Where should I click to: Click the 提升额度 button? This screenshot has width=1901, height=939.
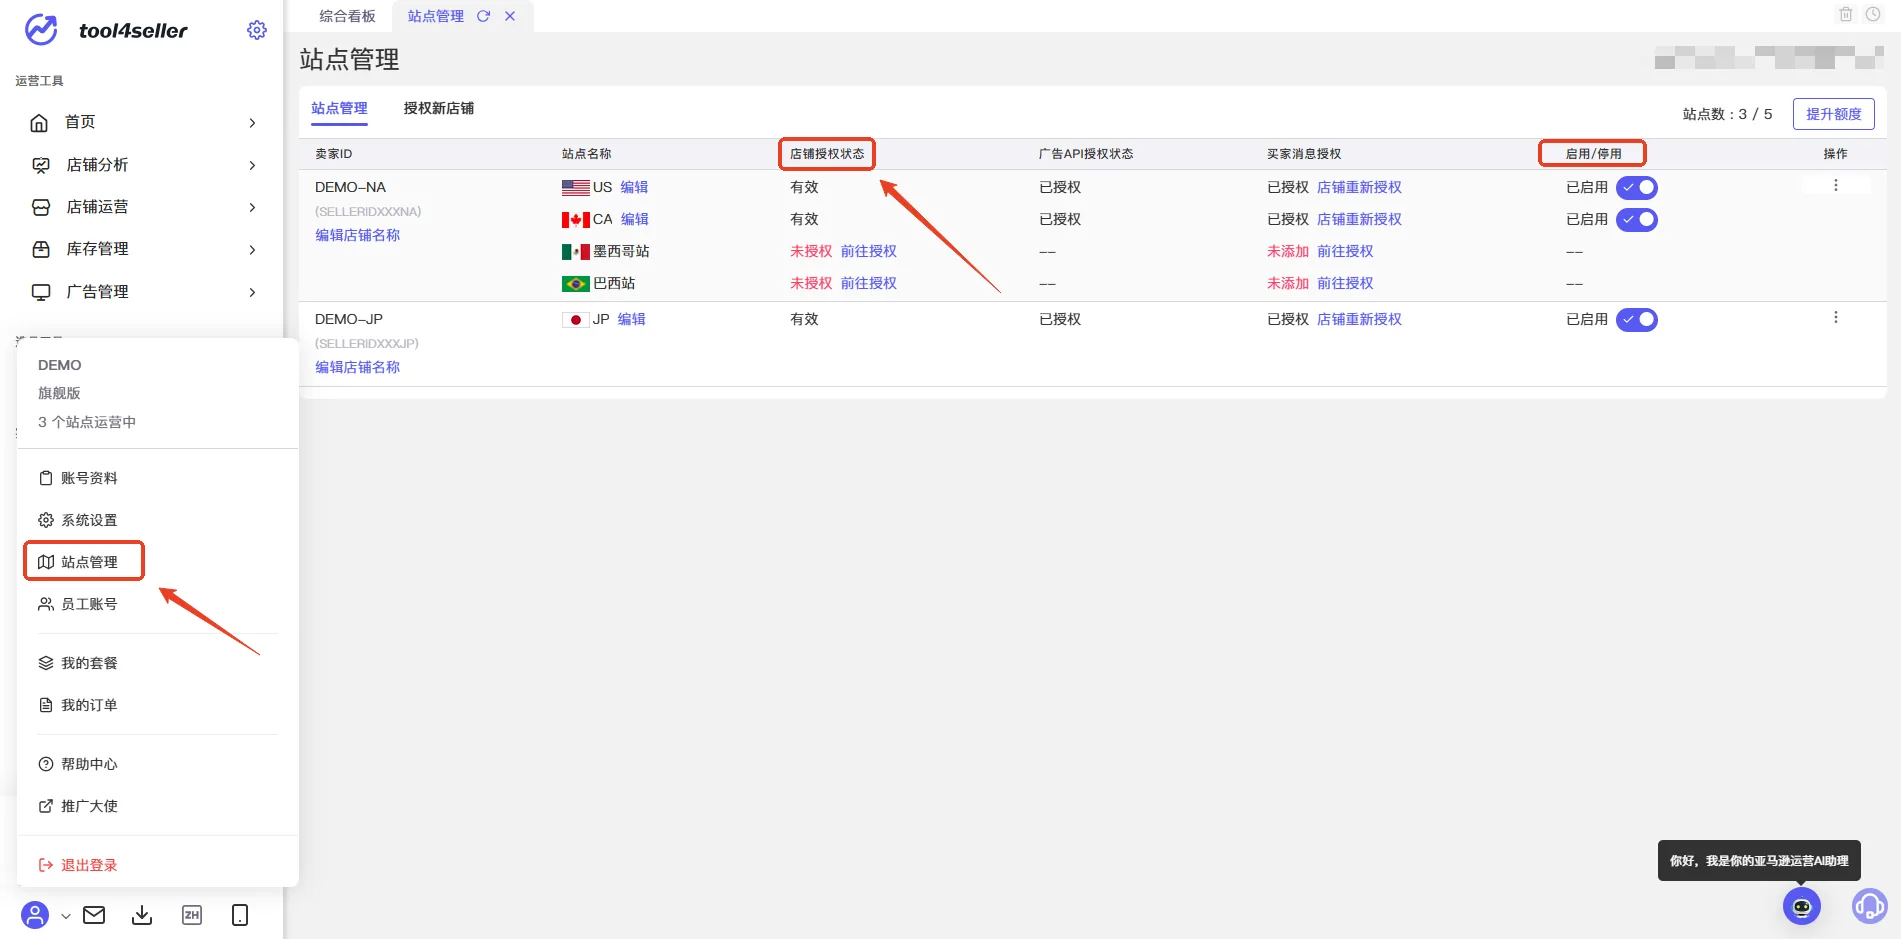(x=1833, y=114)
